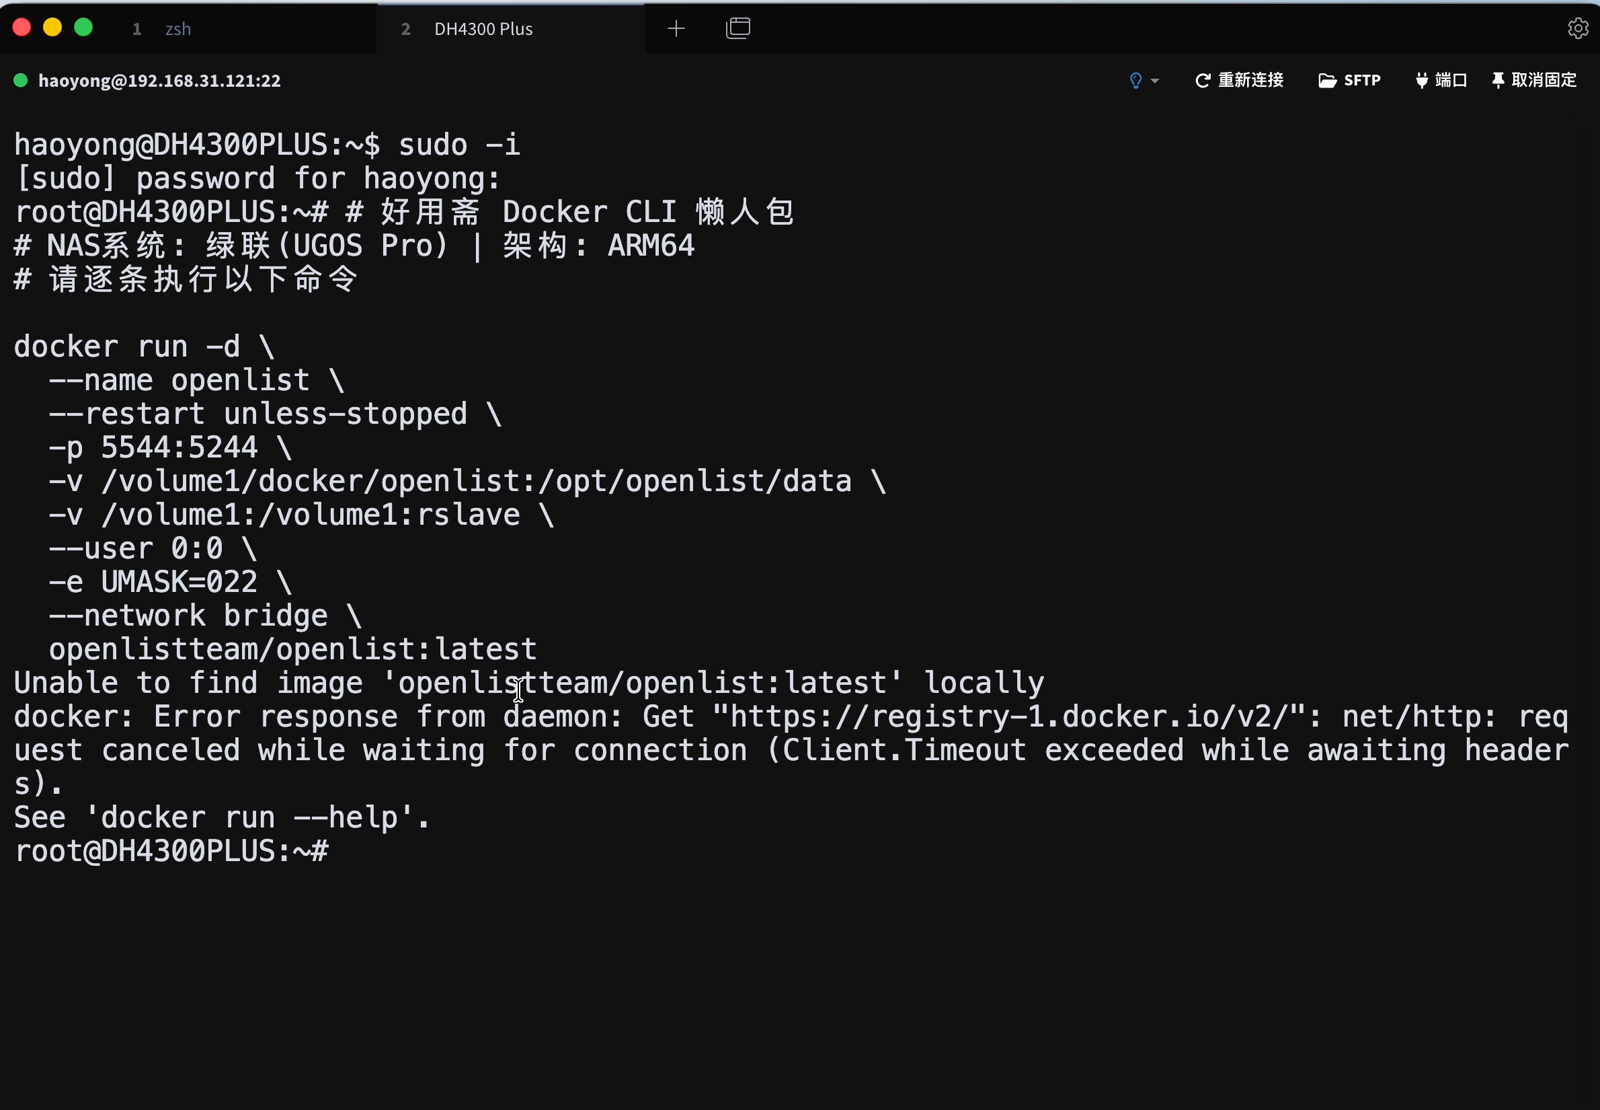Screen dimensions: 1600x1110
Task: Click the last root@DH4300PLUS prompt
Action: coord(171,851)
